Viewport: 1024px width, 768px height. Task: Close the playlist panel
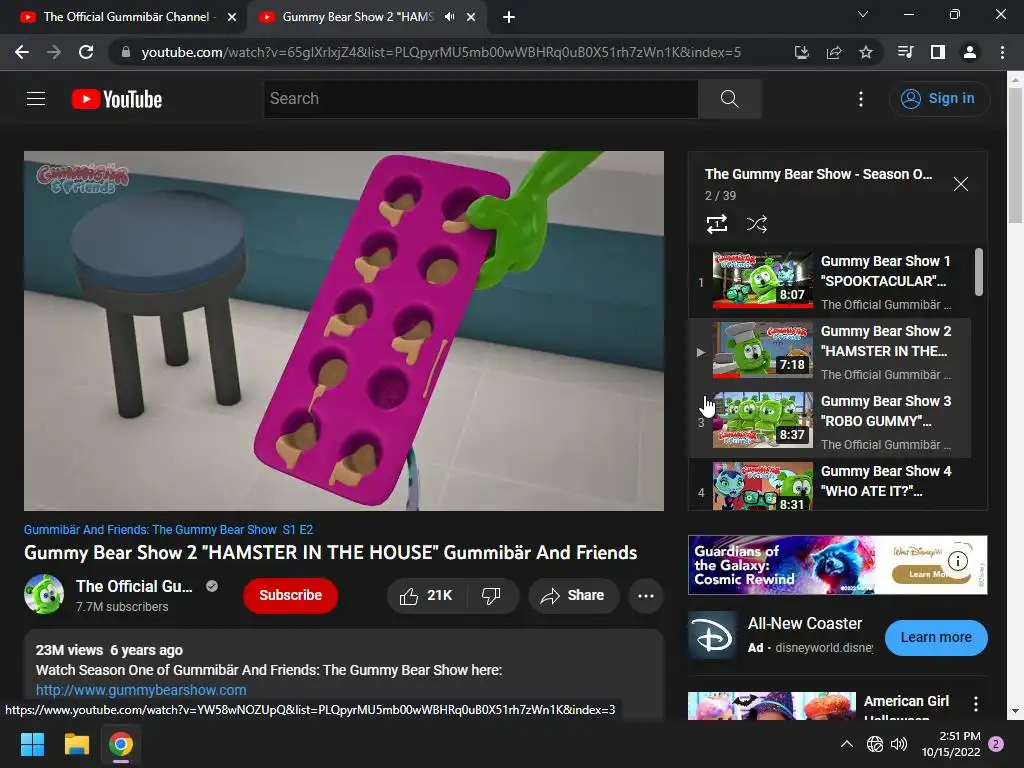click(x=961, y=184)
